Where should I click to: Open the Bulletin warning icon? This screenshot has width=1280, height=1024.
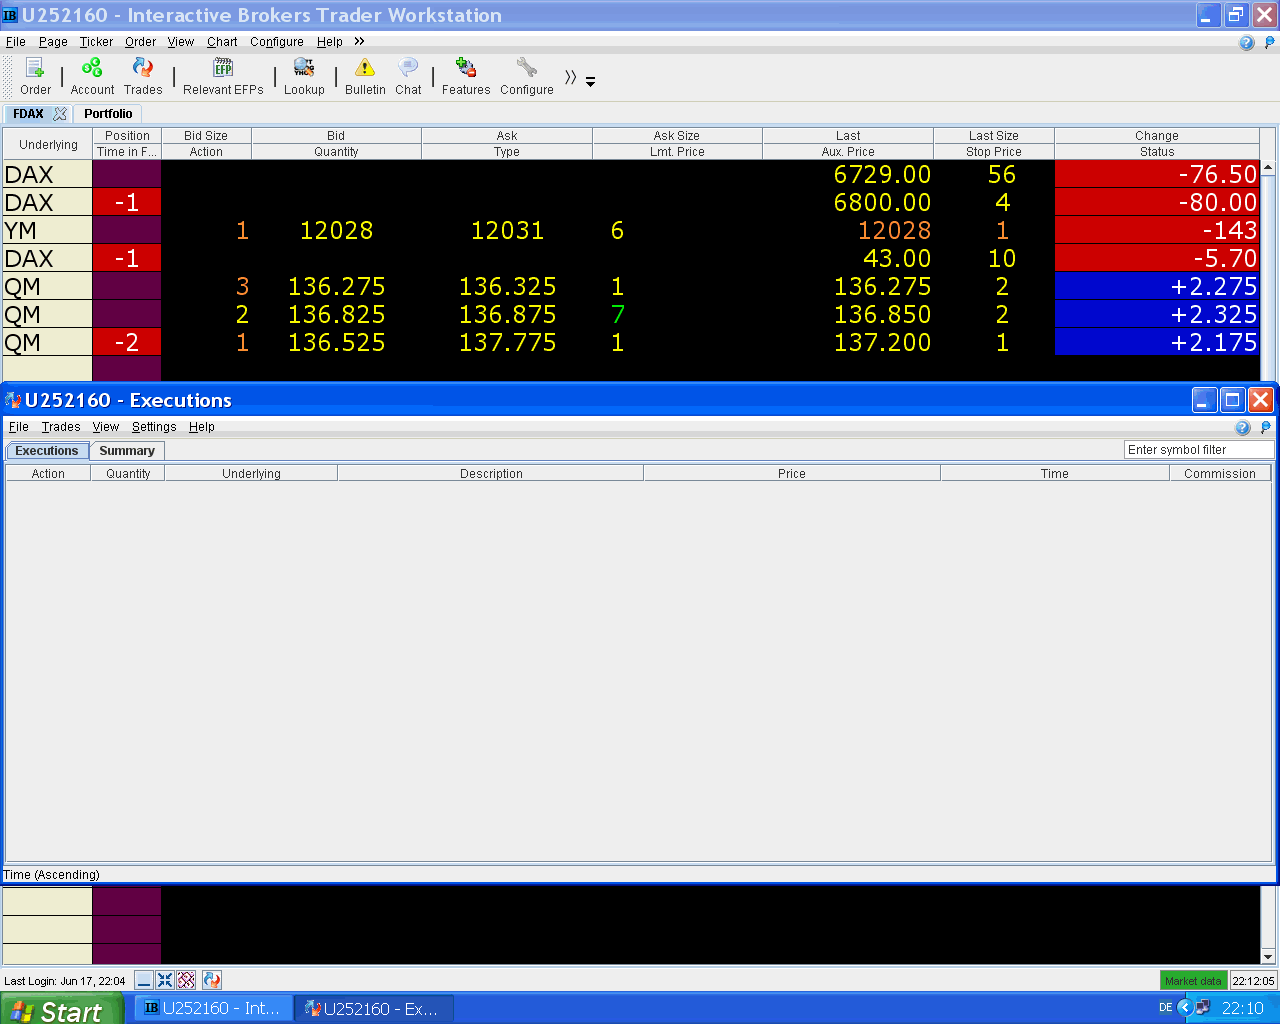click(x=365, y=76)
